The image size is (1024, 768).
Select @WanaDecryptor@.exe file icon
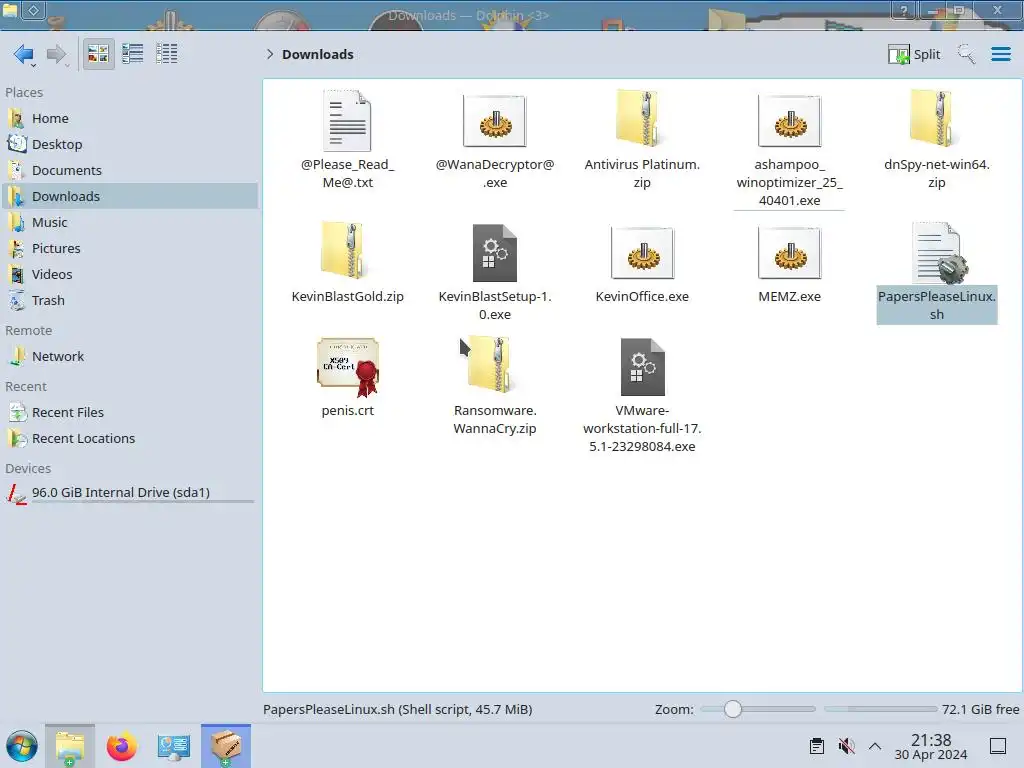tap(495, 121)
